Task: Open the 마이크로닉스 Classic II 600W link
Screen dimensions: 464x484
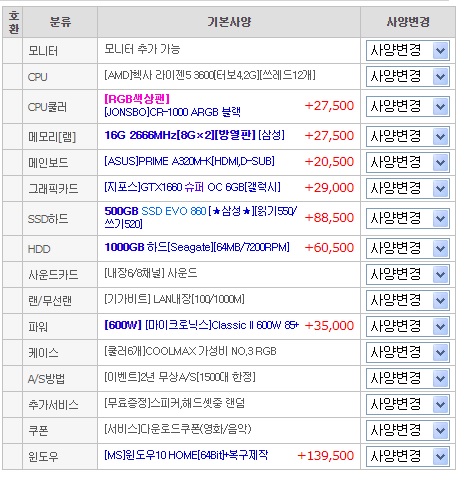Action: (202, 325)
